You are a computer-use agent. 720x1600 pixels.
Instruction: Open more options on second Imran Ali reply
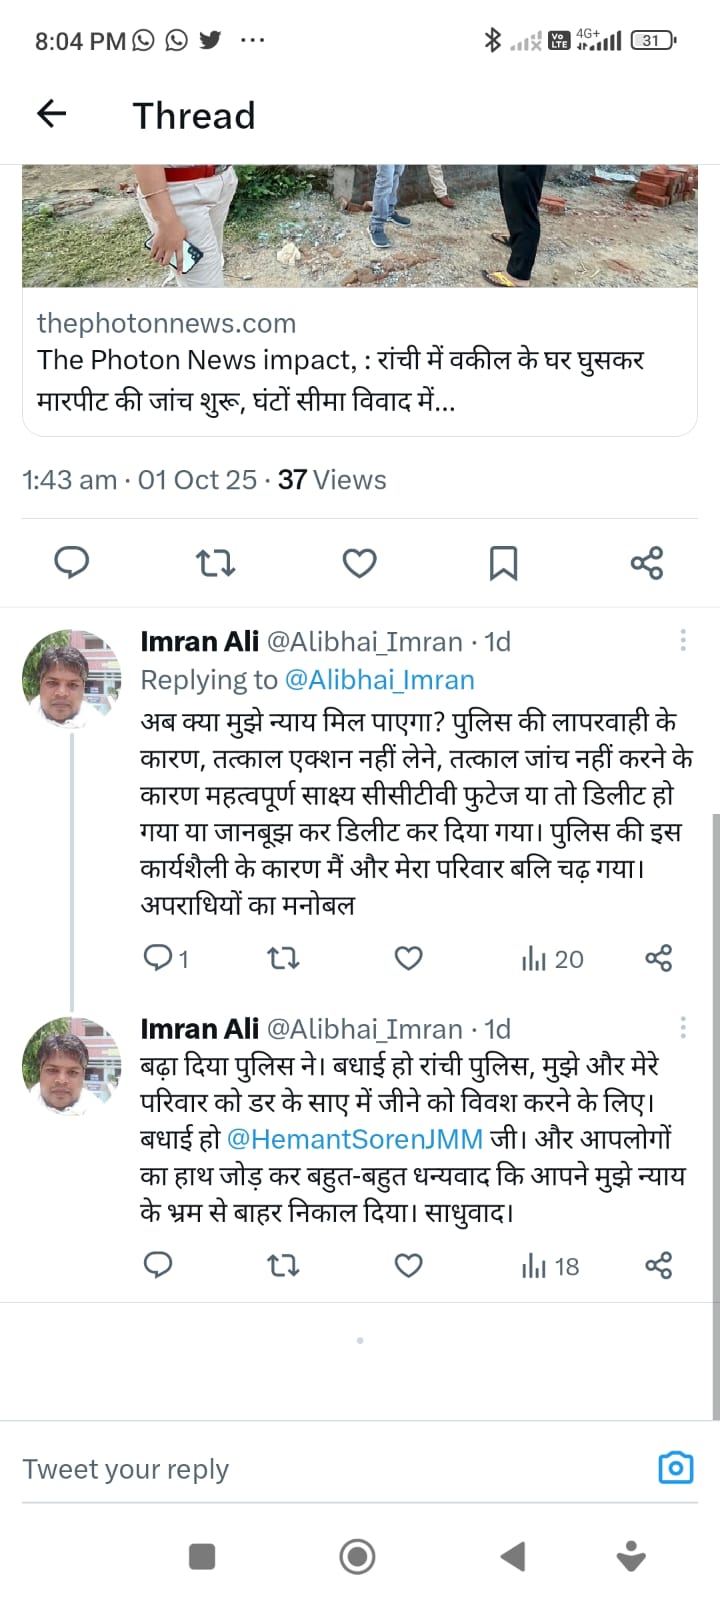point(683,1028)
